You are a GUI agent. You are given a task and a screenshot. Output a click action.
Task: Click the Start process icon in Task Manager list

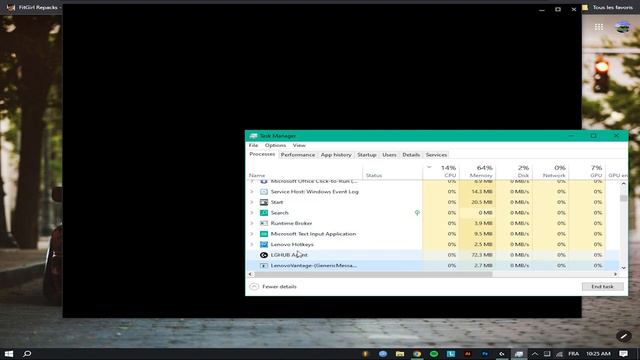pyautogui.click(x=264, y=202)
